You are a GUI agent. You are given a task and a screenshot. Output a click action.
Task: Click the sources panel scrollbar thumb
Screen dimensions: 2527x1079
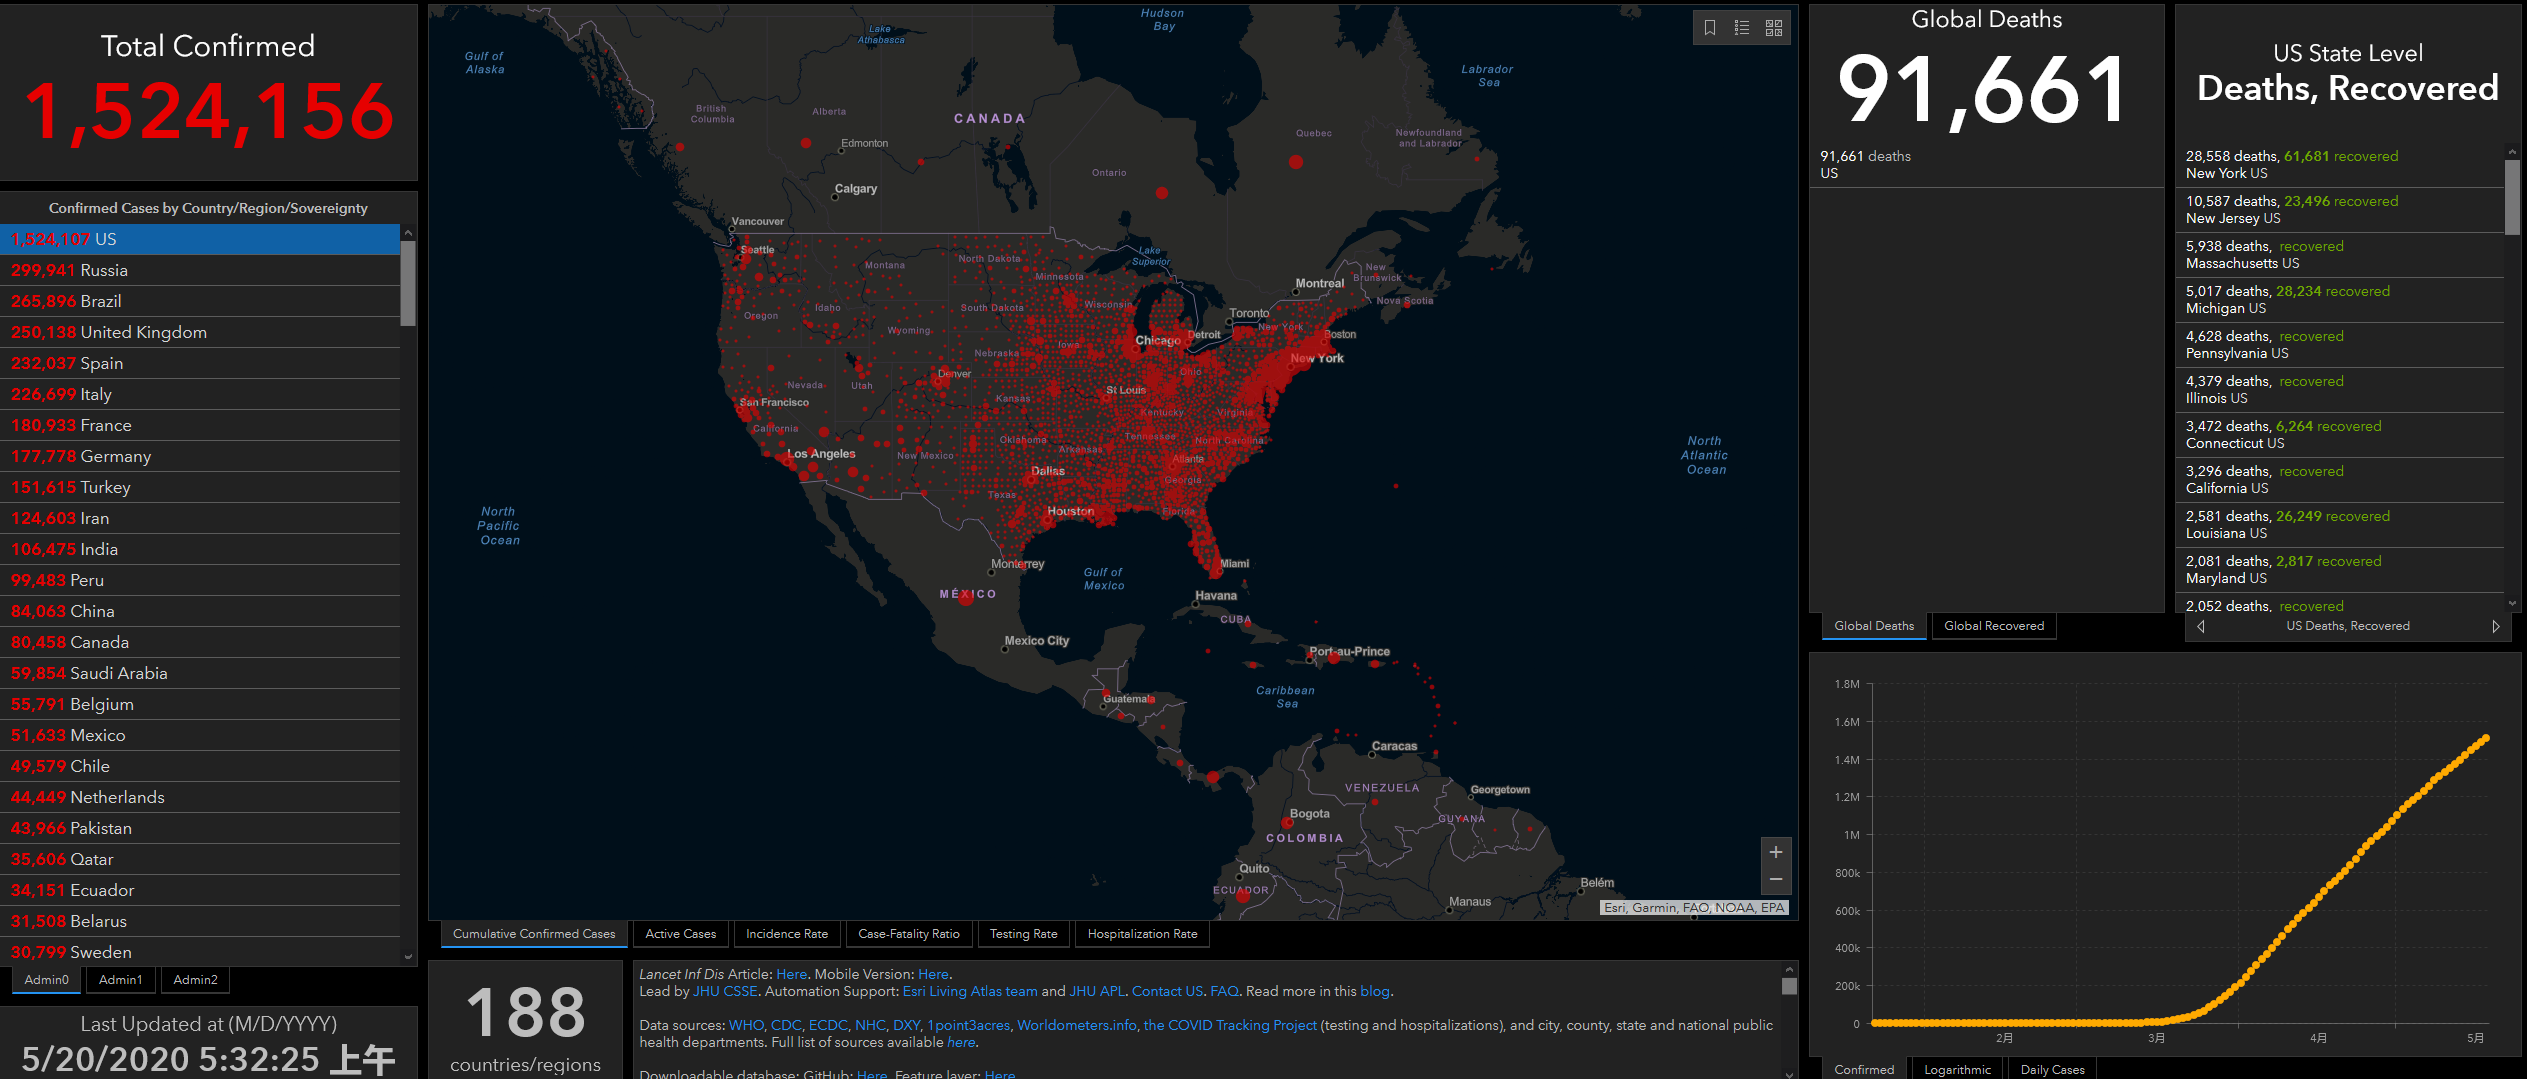point(1790,986)
